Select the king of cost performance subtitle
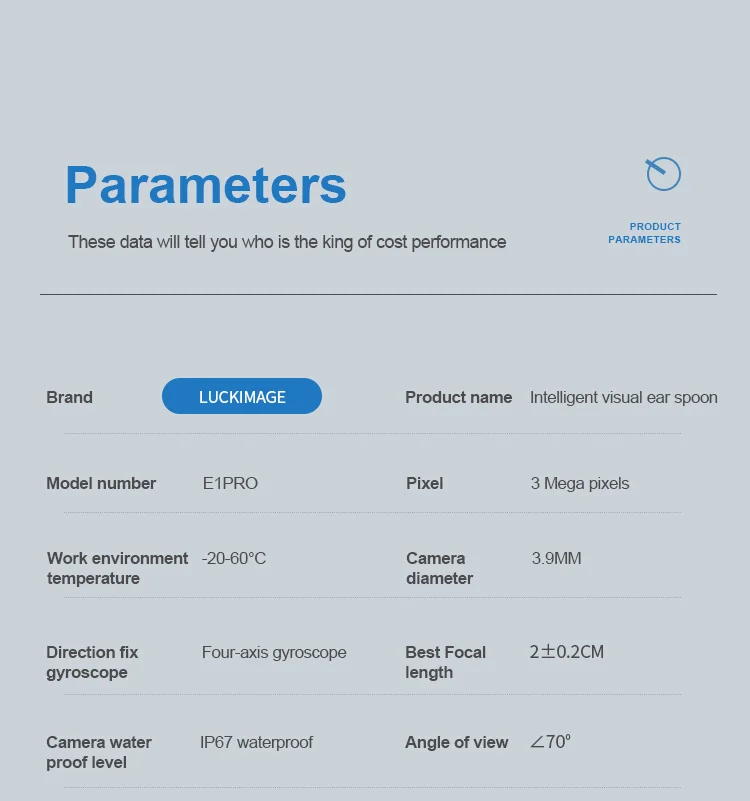The image size is (750, 801). tap(287, 242)
